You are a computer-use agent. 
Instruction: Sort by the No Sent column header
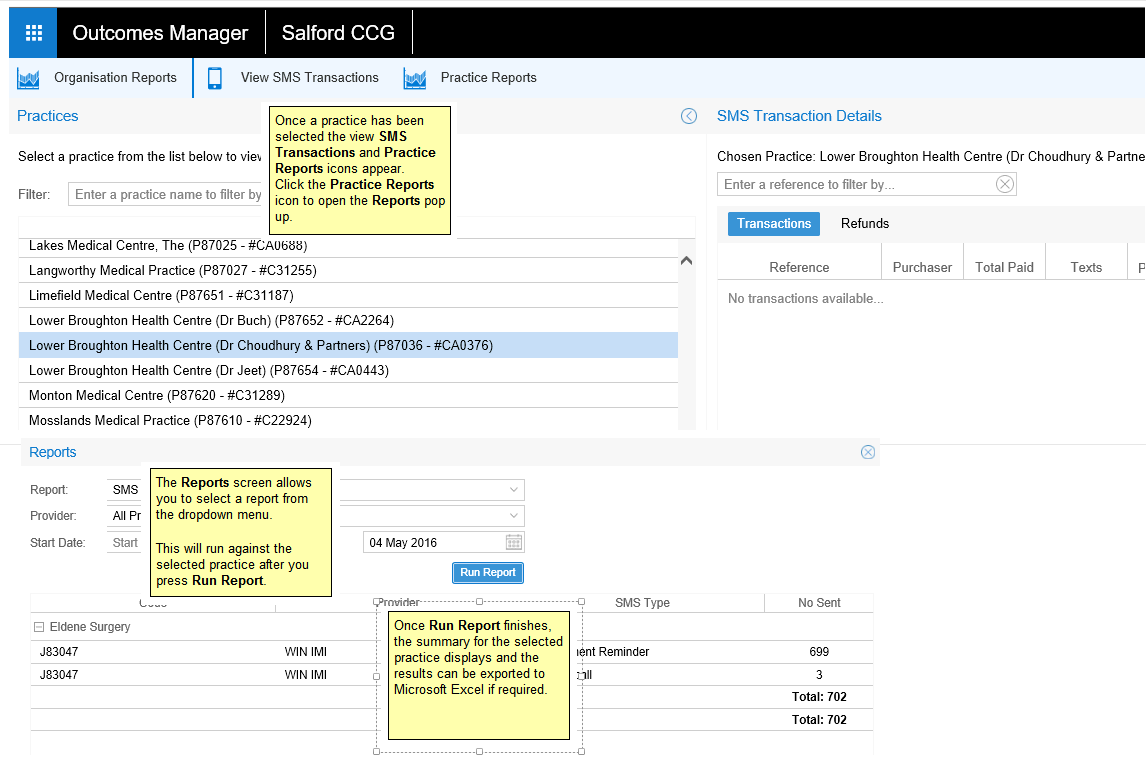(818, 603)
